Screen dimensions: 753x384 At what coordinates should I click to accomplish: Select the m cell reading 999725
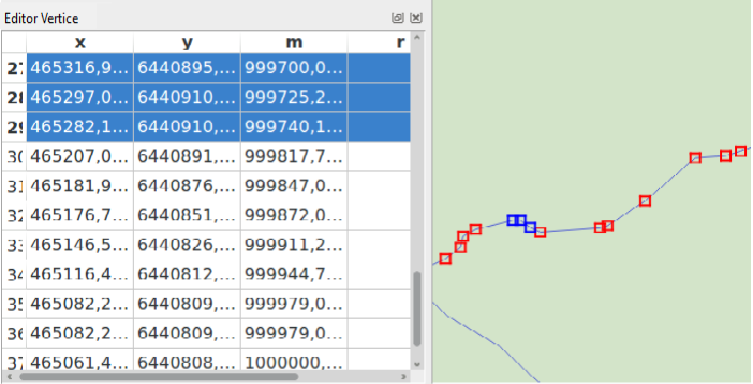pyautogui.click(x=294, y=97)
